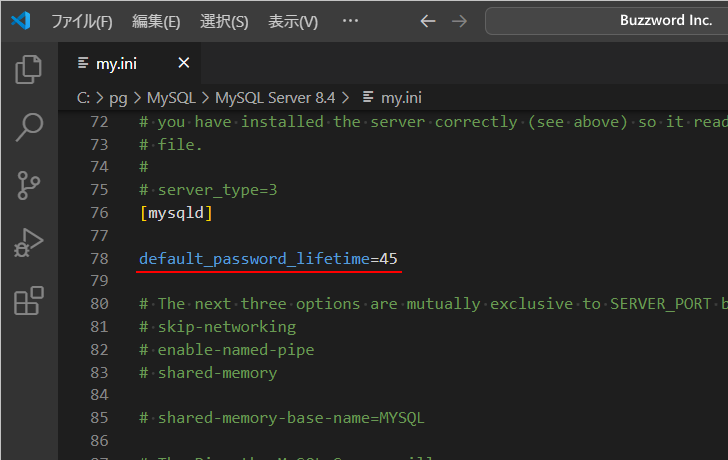728x460 pixels.
Task: Click comment '# enable-named-pipe'
Action: [227, 350]
